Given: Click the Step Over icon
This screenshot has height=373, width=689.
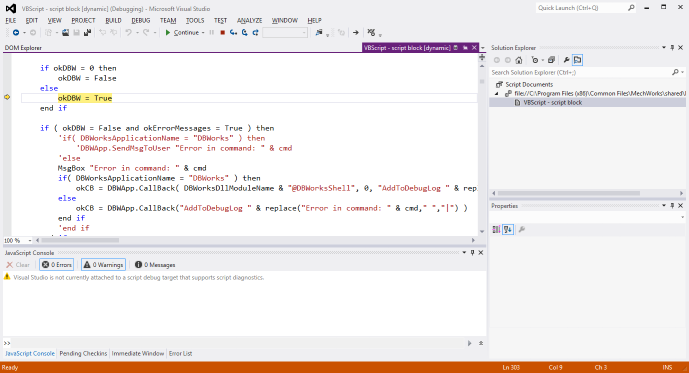Looking at the screenshot, I should click(244, 33).
